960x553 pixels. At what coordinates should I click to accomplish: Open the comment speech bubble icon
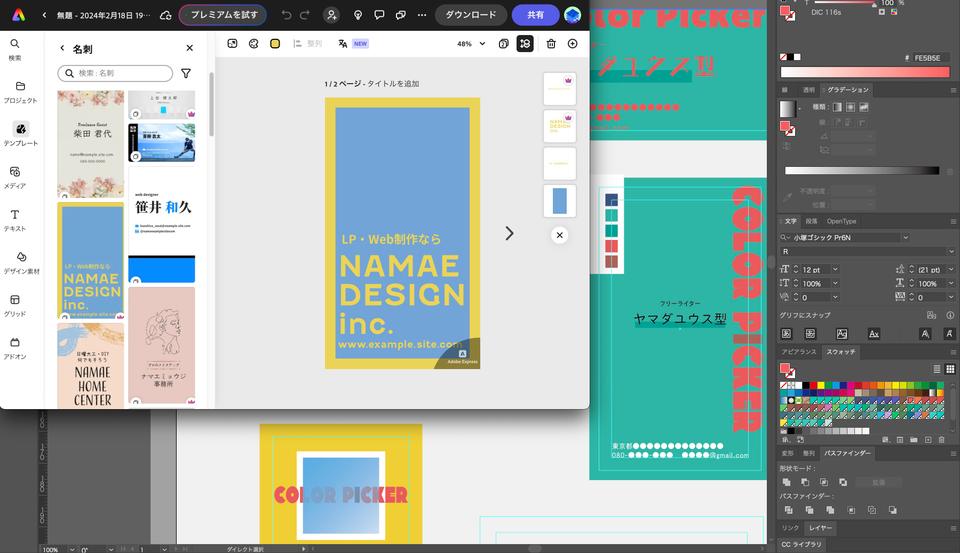click(379, 15)
